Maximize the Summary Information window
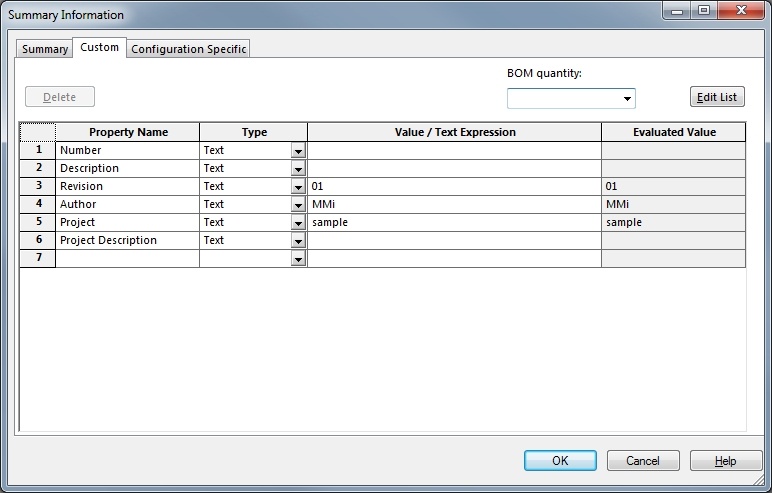This screenshot has width=772, height=493. pos(704,10)
